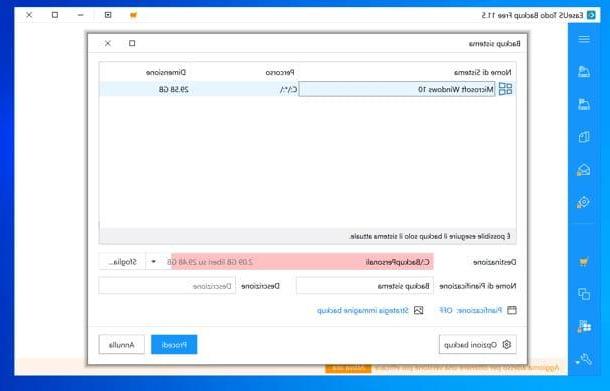Click the C:\*.\ path cell
The width and height of the screenshot is (610, 391).
click(x=288, y=89)
